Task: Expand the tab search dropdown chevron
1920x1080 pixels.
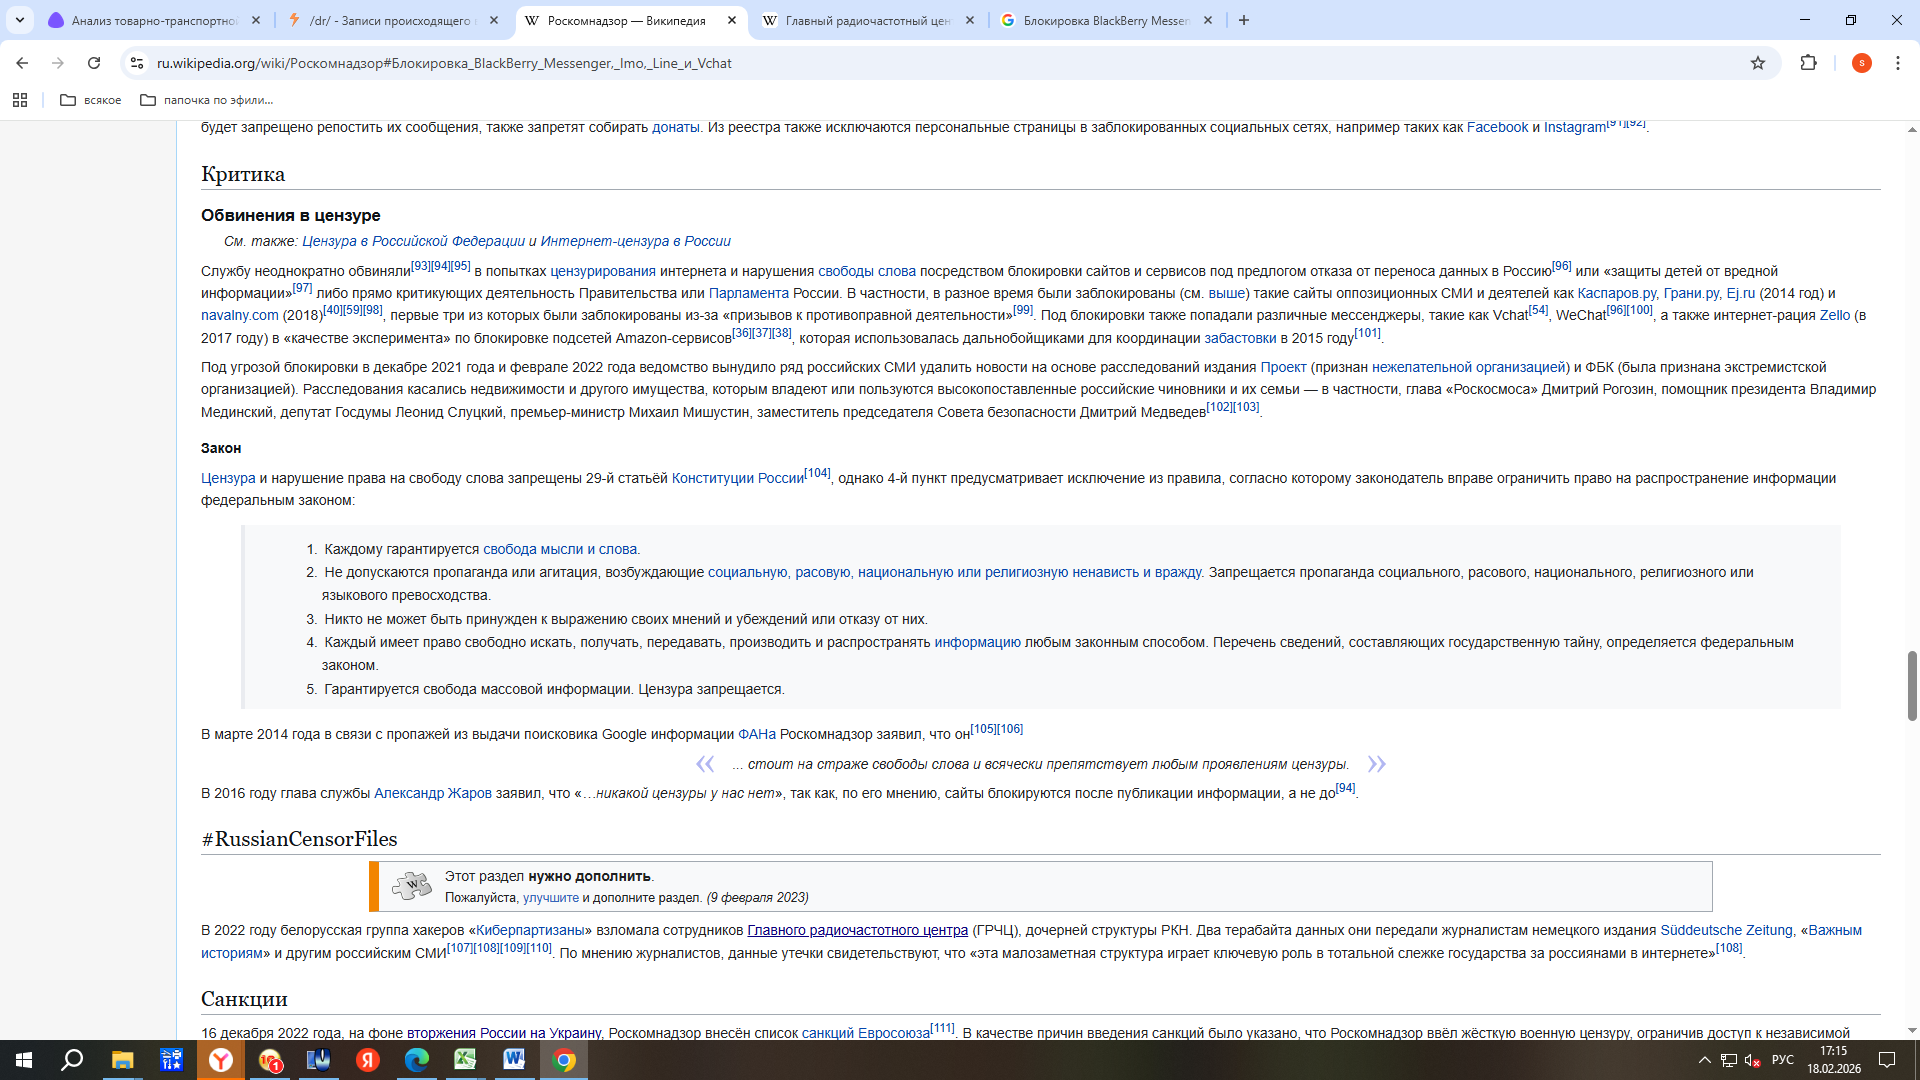Action: pos(20,20)
